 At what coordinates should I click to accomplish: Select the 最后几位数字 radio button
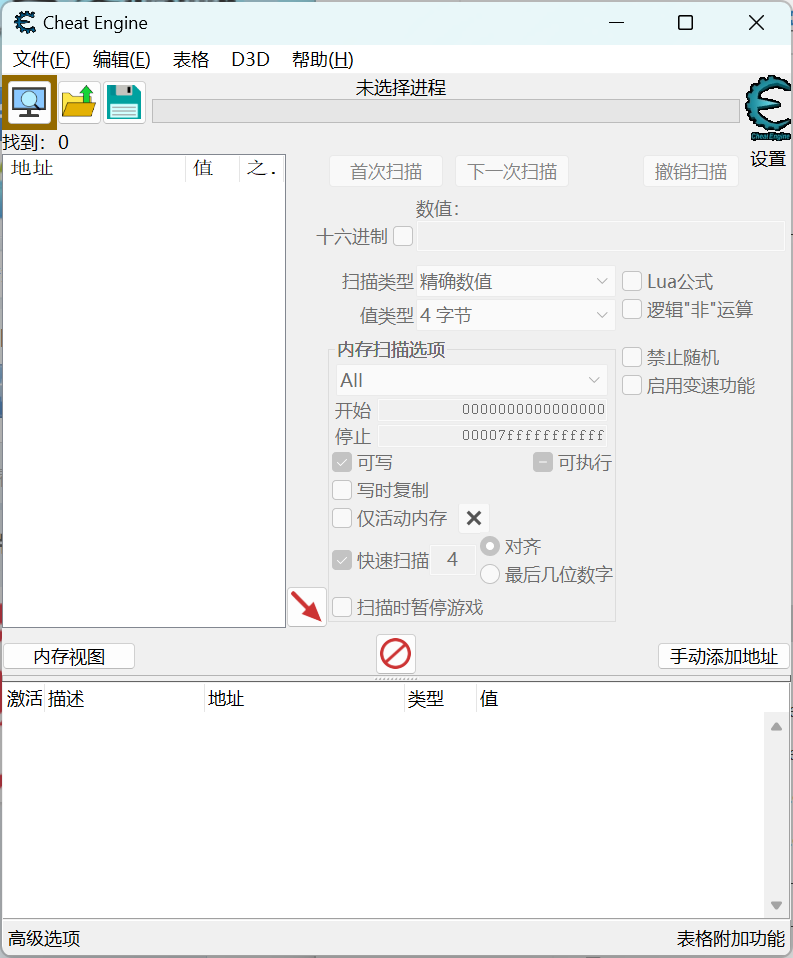(x=490, y=574)
